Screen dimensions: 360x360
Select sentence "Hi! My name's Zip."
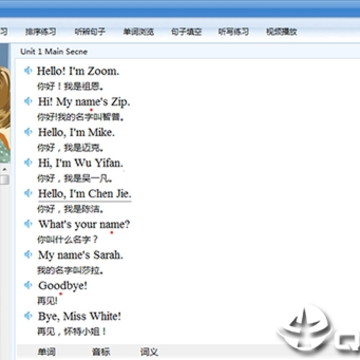84,102
